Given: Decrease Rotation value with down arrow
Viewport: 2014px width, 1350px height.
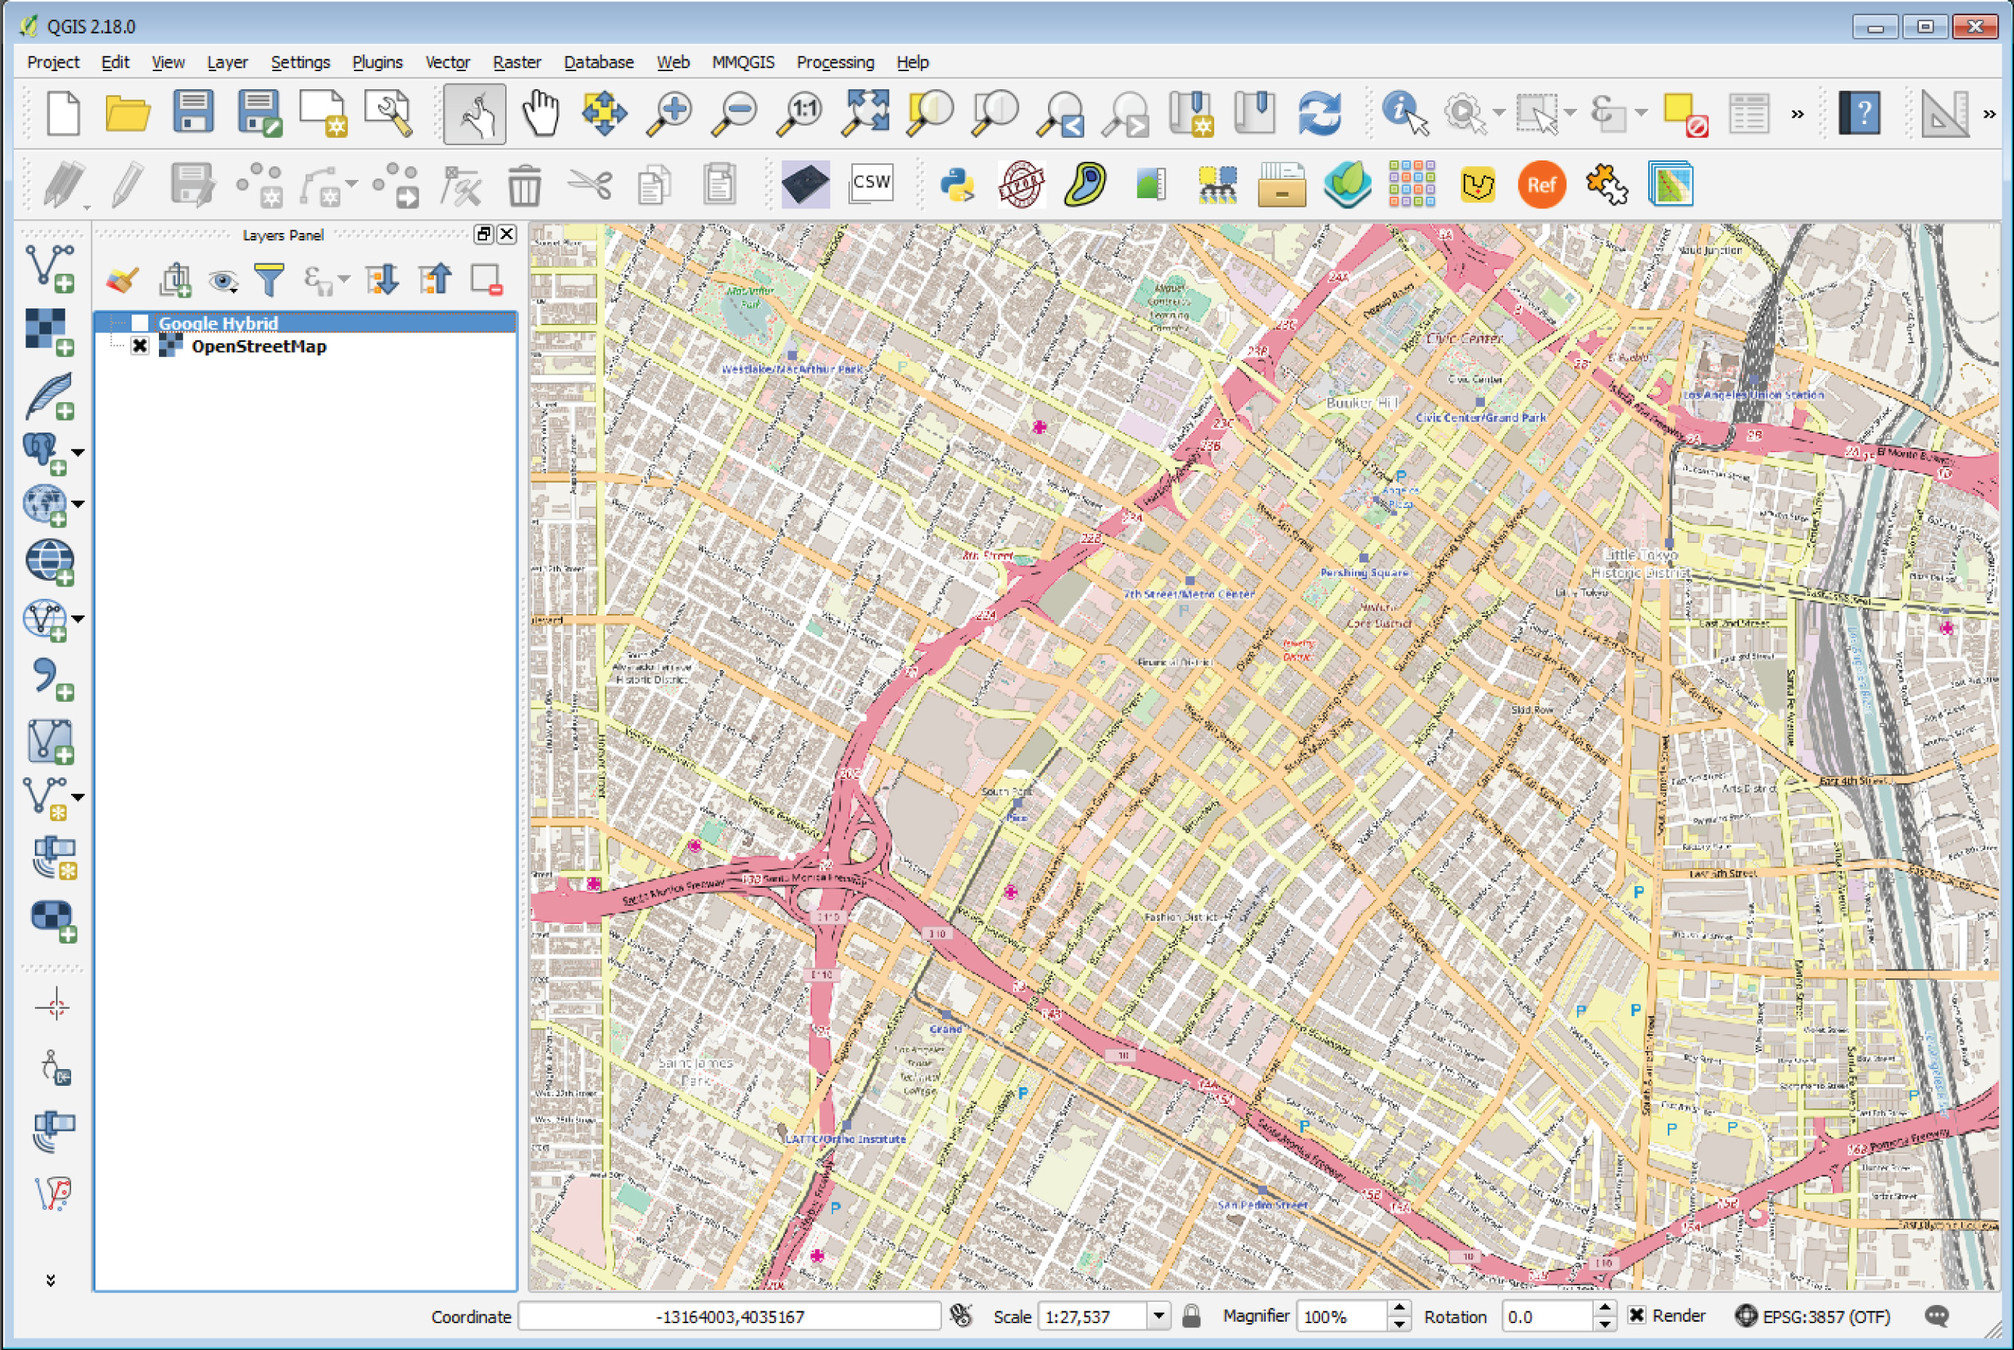Looking at the screenshot, I should (1605, 1324).
